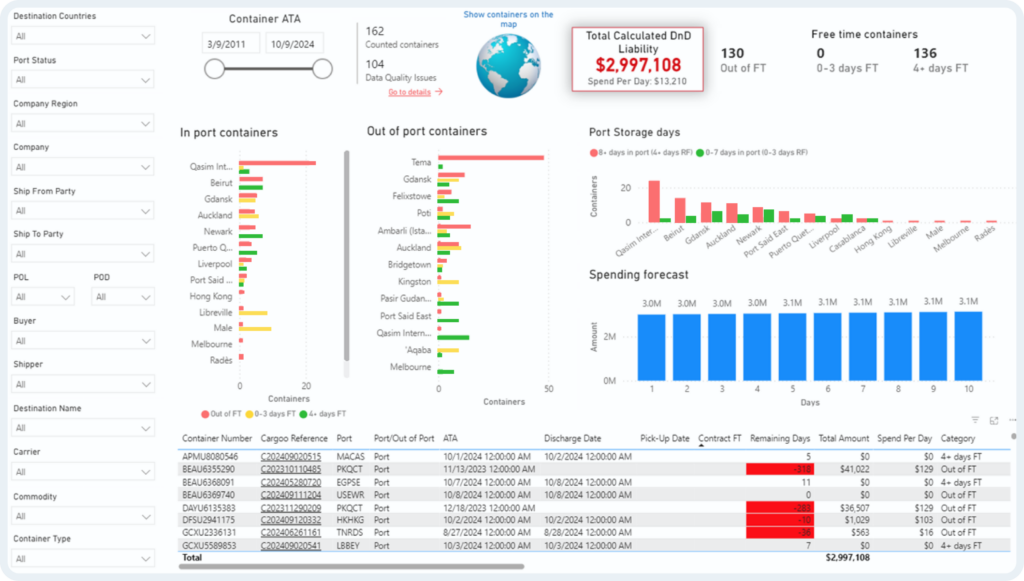Sort by Container Number column header
The width and height of the screenshot is (1024, 581).
click(x=217, y=439)
